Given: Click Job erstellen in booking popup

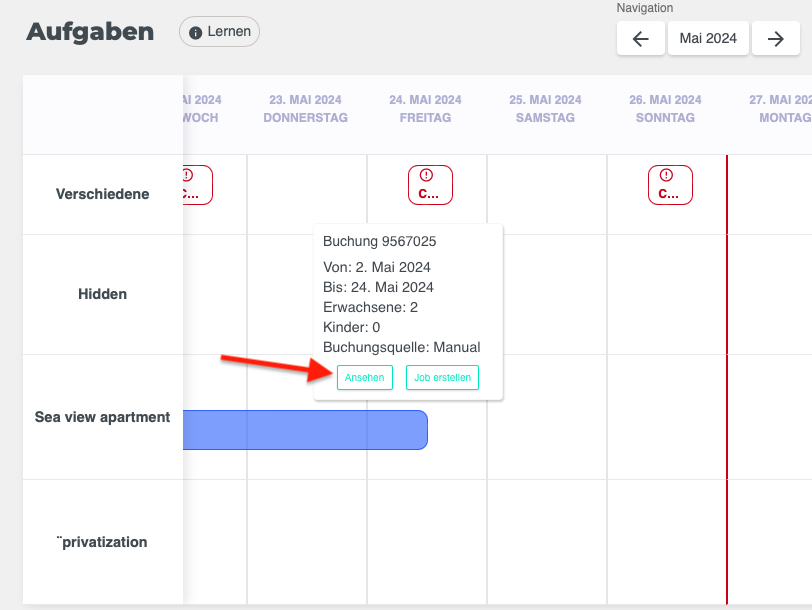Looking at the screenshot, I should pos(442,377).
